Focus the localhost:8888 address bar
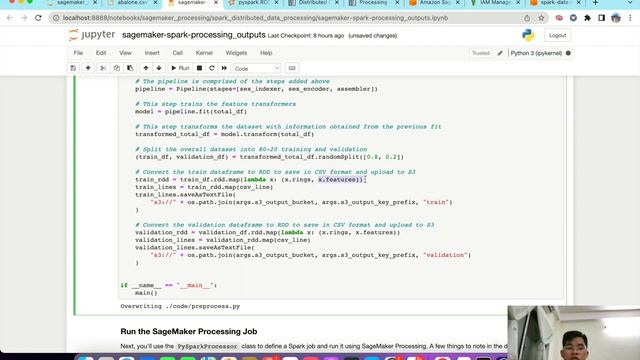Image resolution: width=640 pixels, height=360 pixels. [255, 18]
